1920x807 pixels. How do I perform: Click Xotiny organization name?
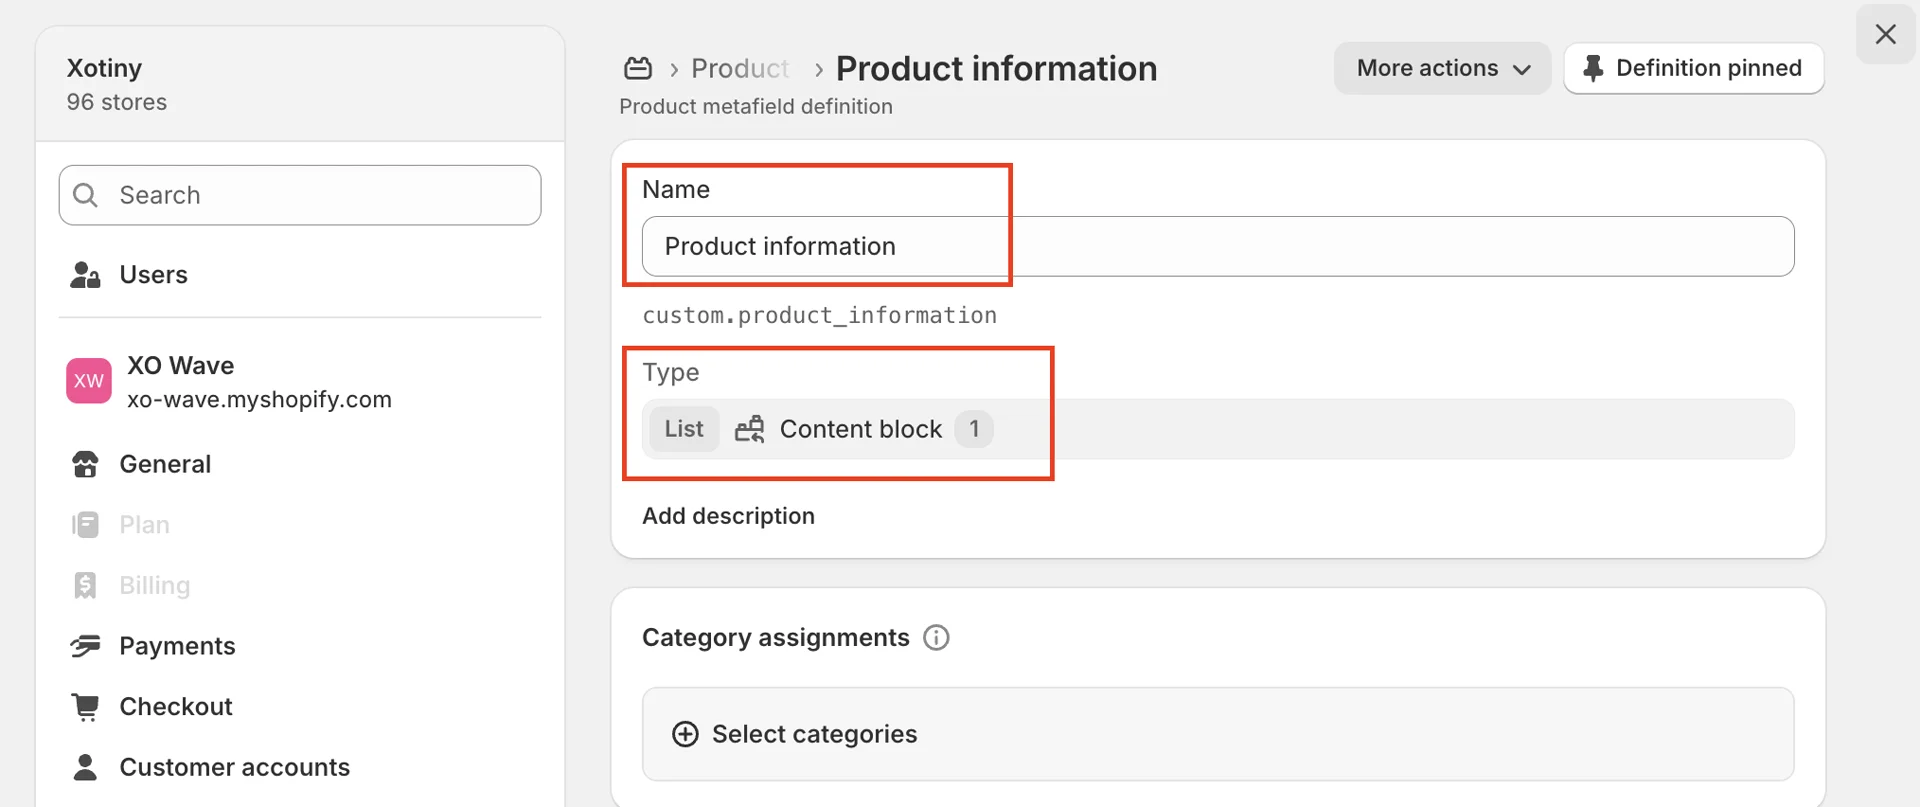[x=104, y=68]
